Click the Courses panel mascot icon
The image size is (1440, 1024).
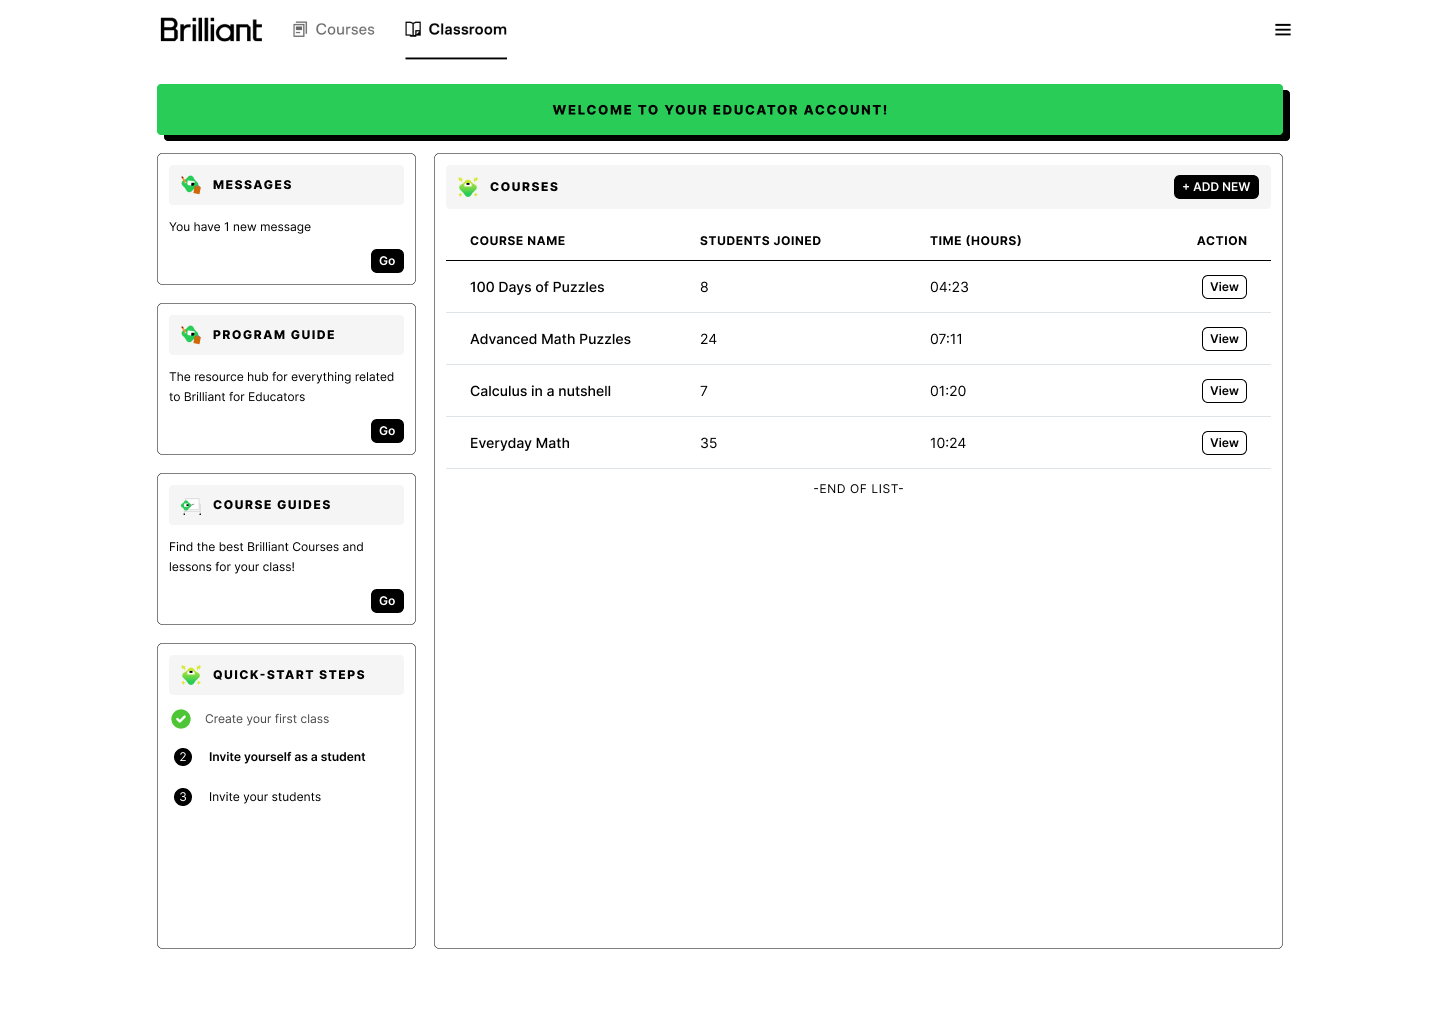click(468, 187)
